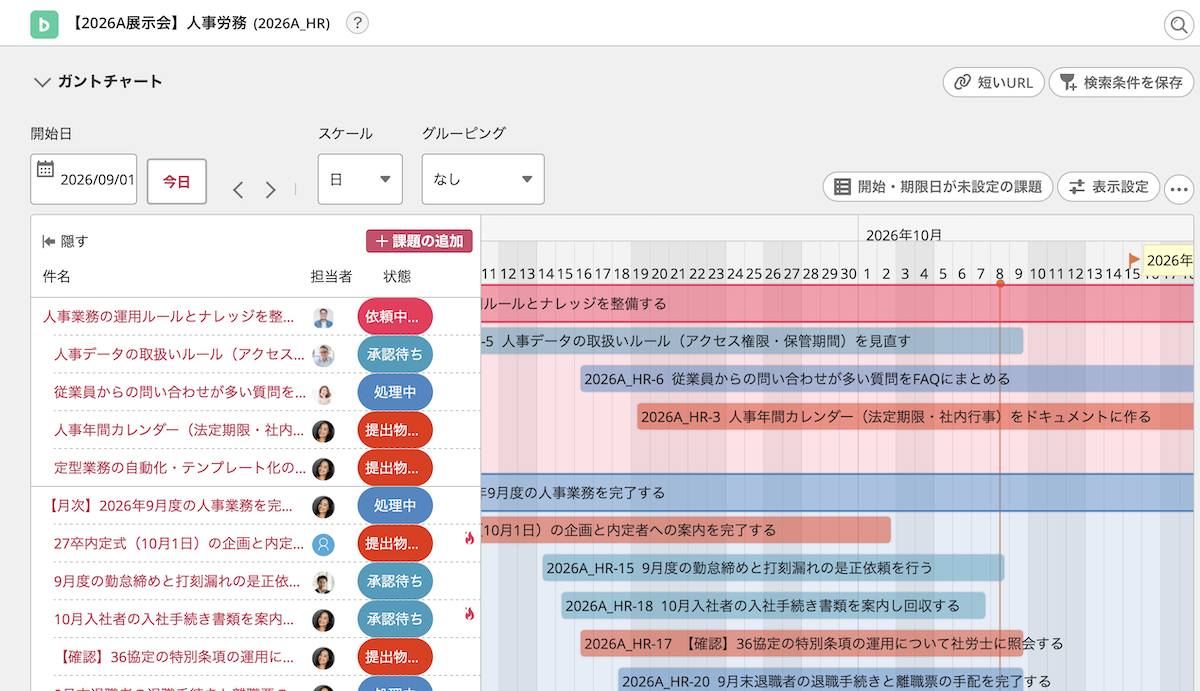Add an issue with 課題の追加
The width and height of the screenshot is (1200, 691).
[x=419, y=241]
